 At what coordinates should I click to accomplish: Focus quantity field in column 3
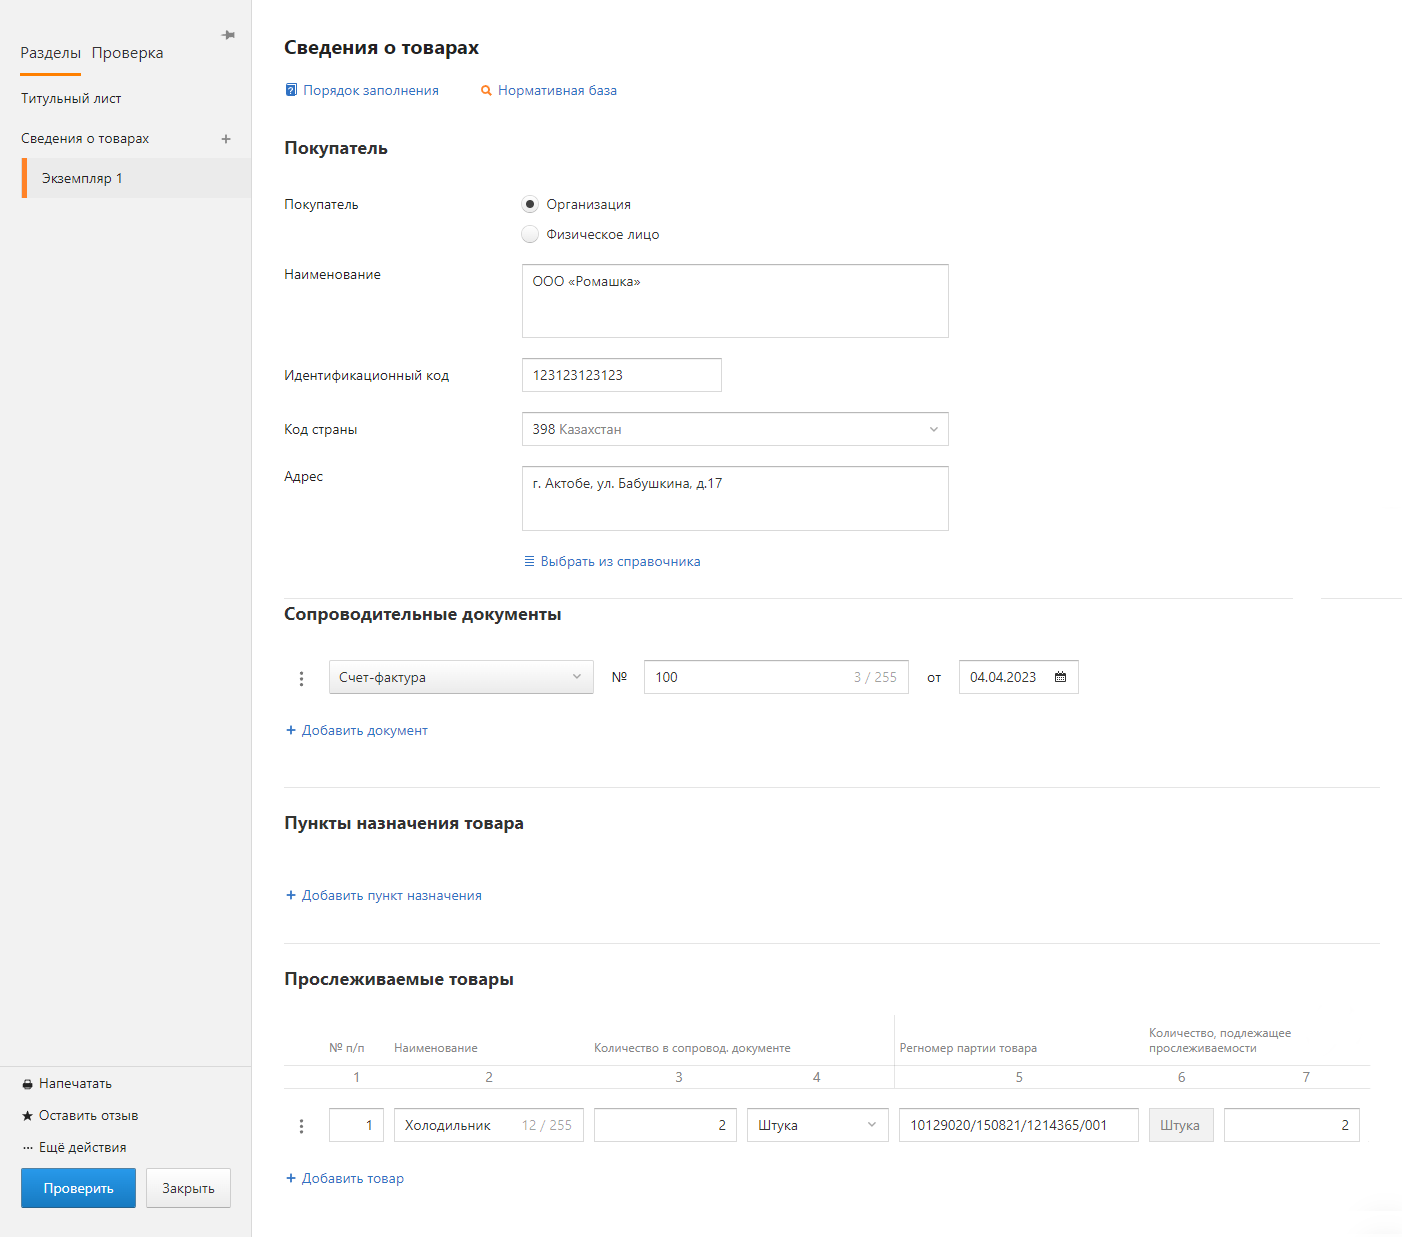tap(665, 1125)
